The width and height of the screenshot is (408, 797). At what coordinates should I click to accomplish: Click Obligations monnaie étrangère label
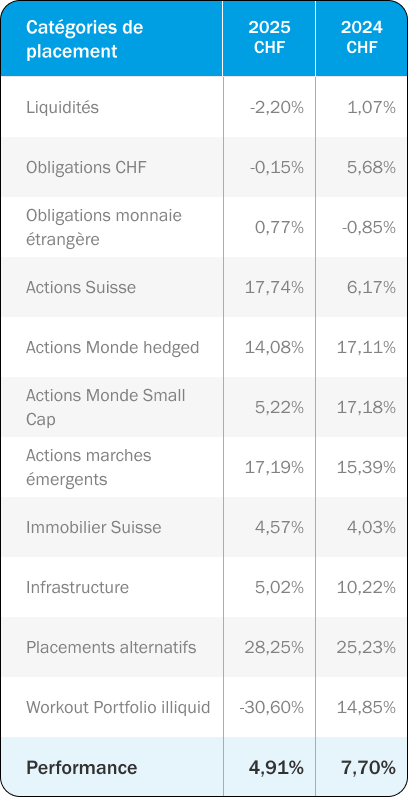point(104,227)
